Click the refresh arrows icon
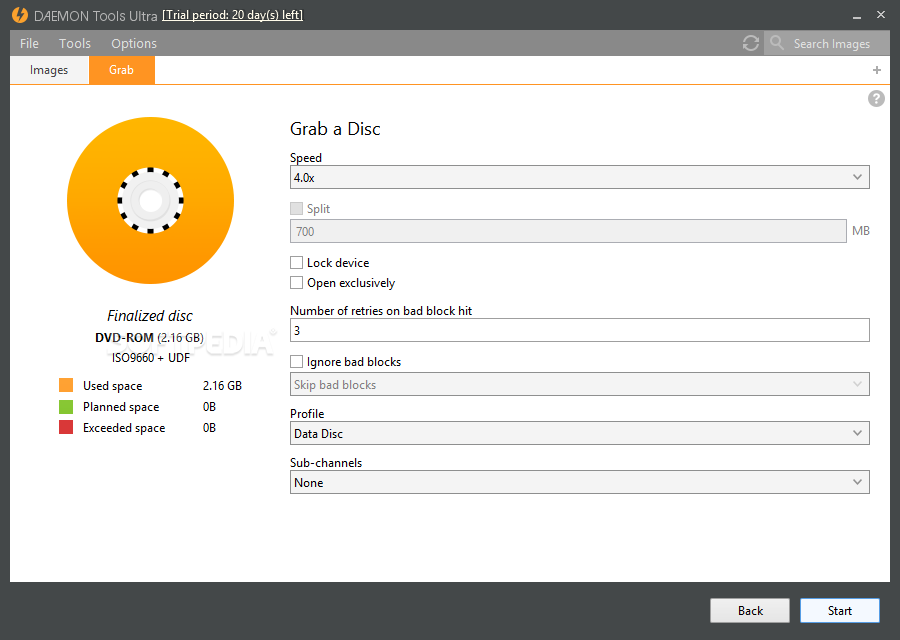This screenshot has height=640, width=900. [x=750, y=43]
